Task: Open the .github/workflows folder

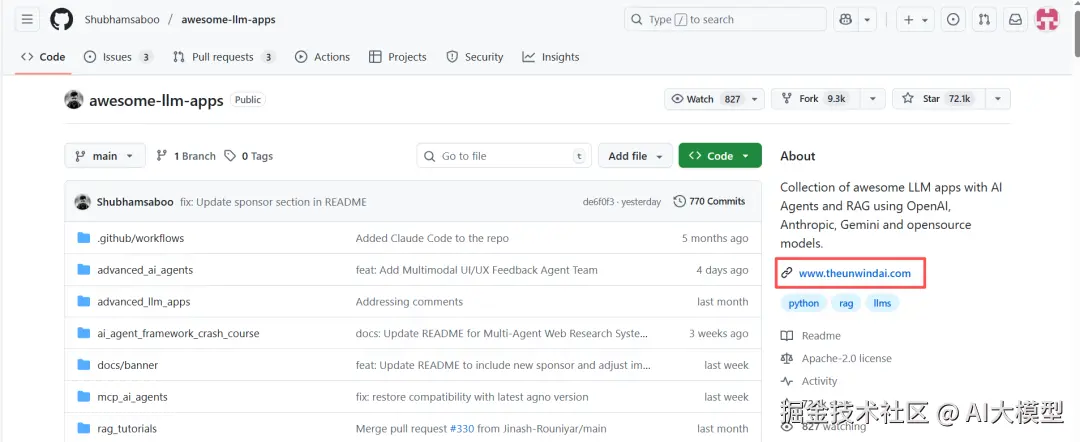Action: (x=140, y=238)
